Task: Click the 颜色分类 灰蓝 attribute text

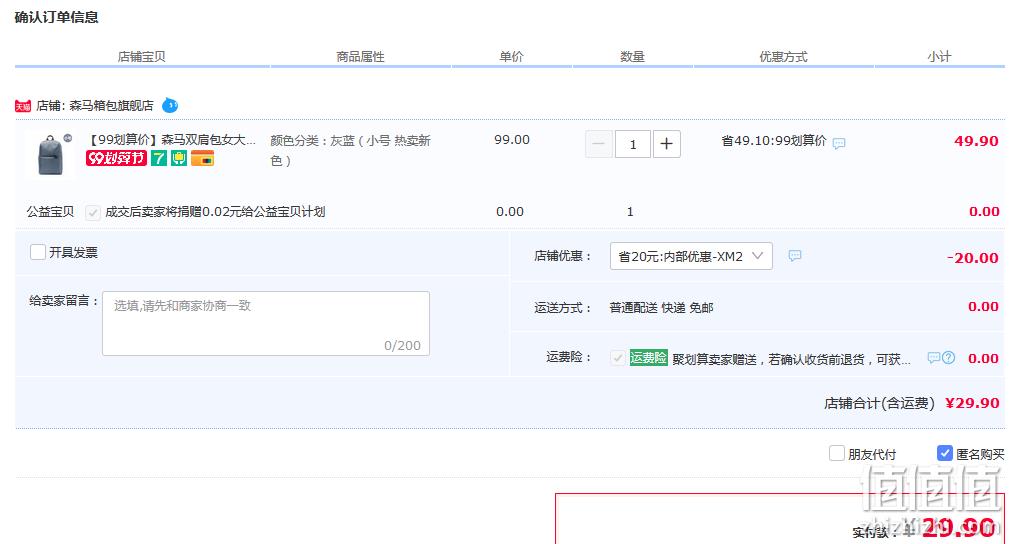Action: tap(350, 150)
